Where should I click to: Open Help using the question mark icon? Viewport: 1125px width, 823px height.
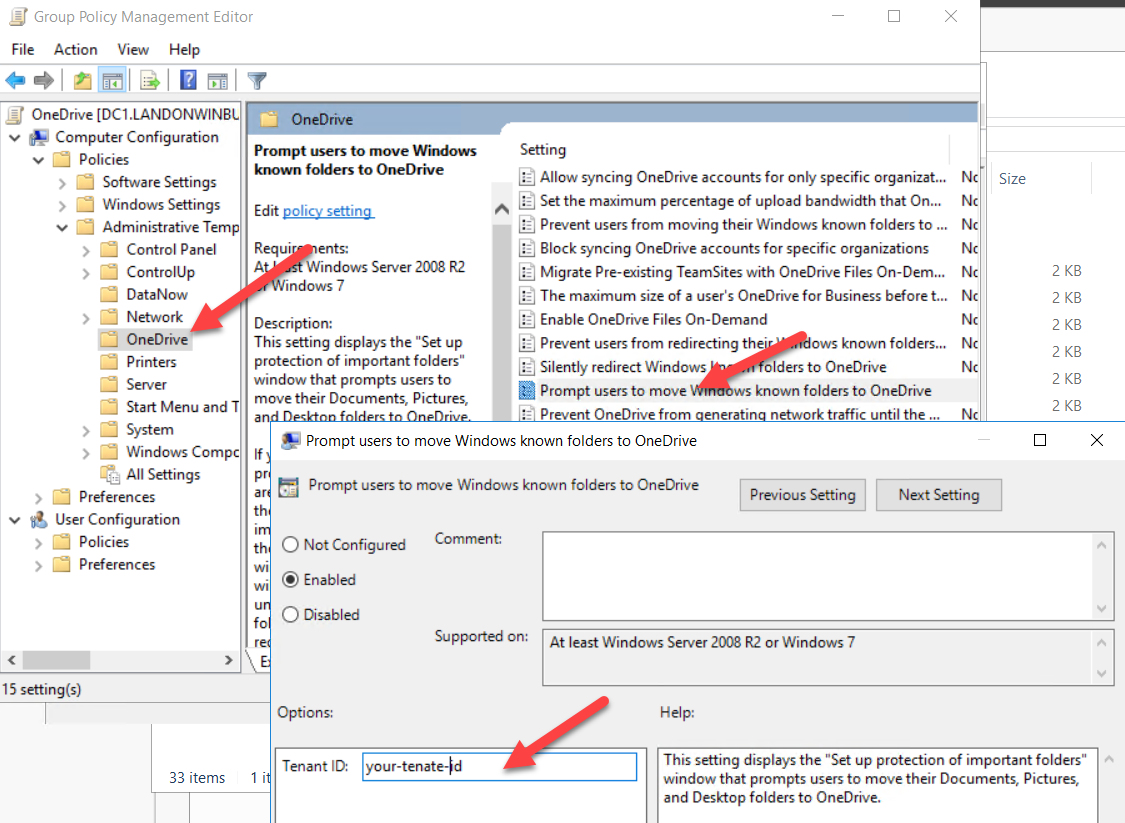tap(187, 80)
